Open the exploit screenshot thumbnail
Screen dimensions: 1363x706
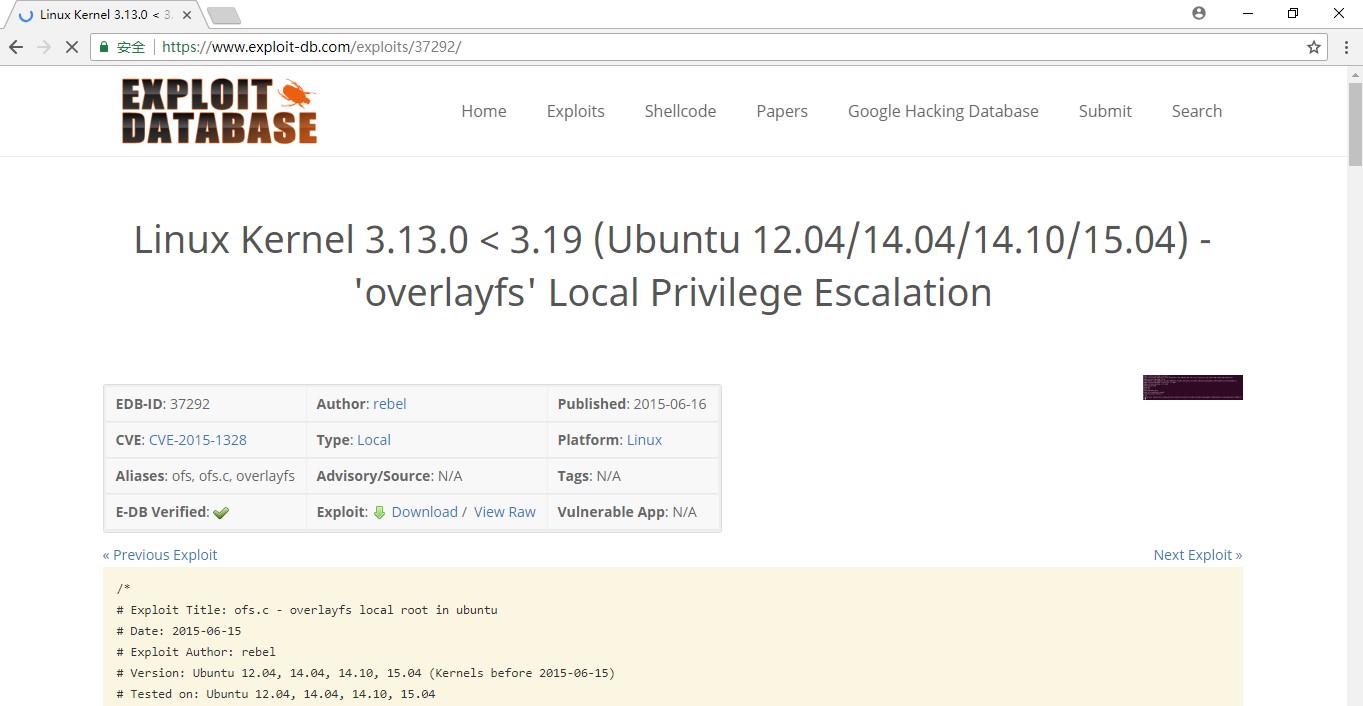(1192, 387)
